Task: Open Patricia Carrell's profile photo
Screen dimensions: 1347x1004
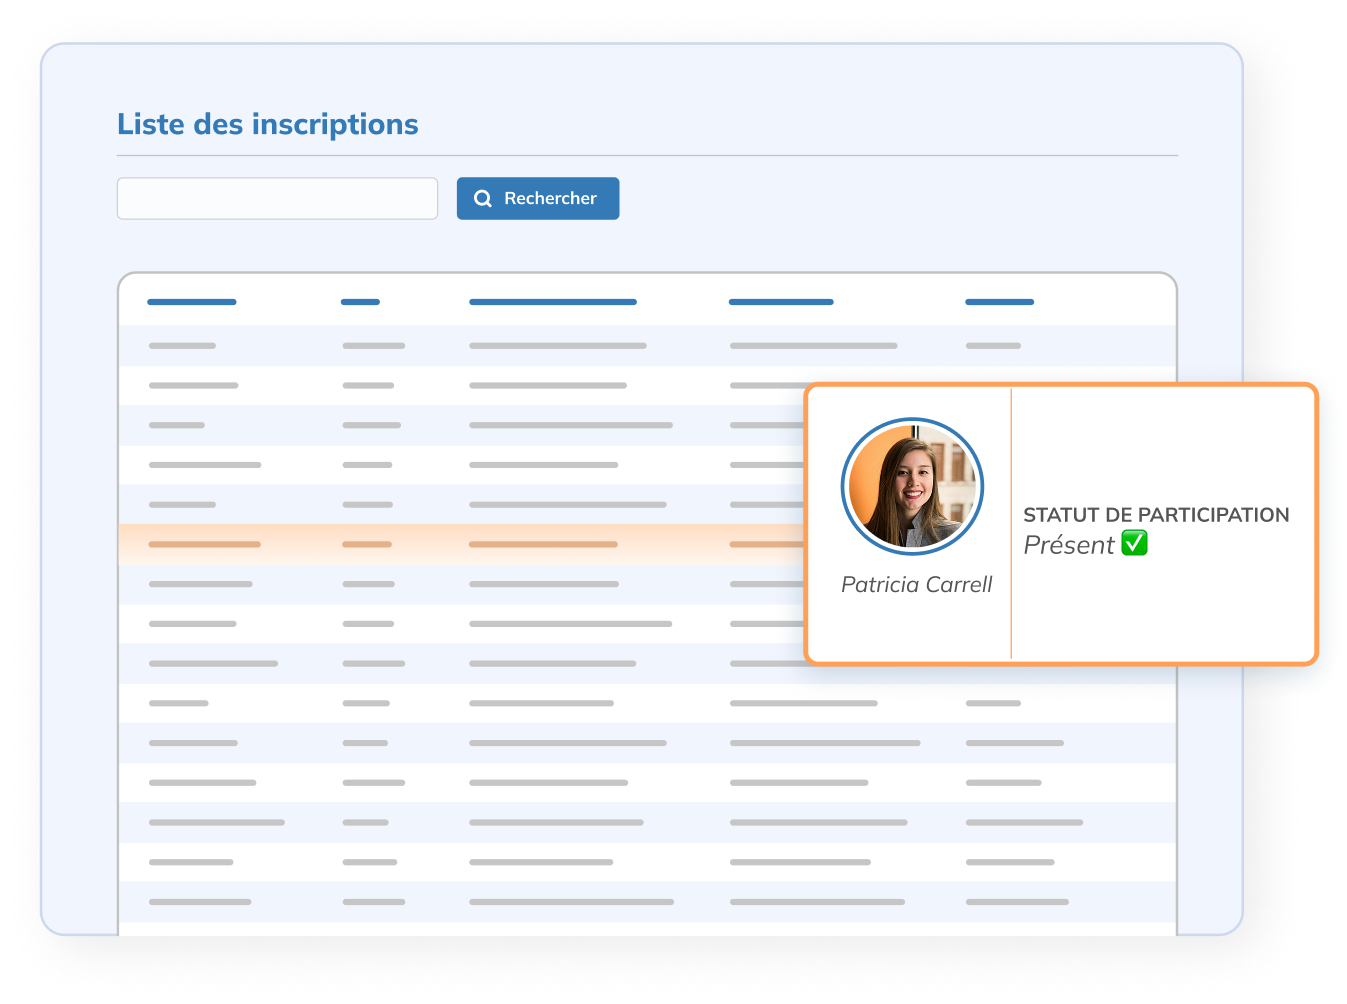Action: pos(912,487)
